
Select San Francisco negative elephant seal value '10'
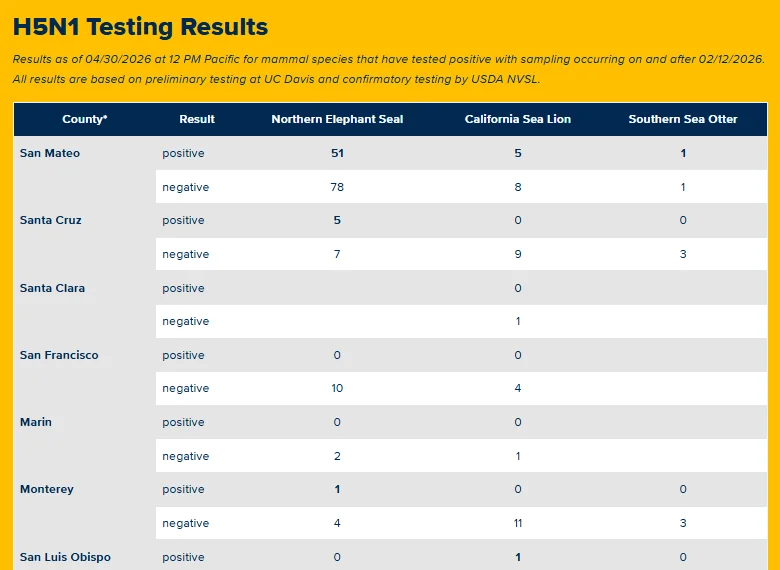point(337,388)
